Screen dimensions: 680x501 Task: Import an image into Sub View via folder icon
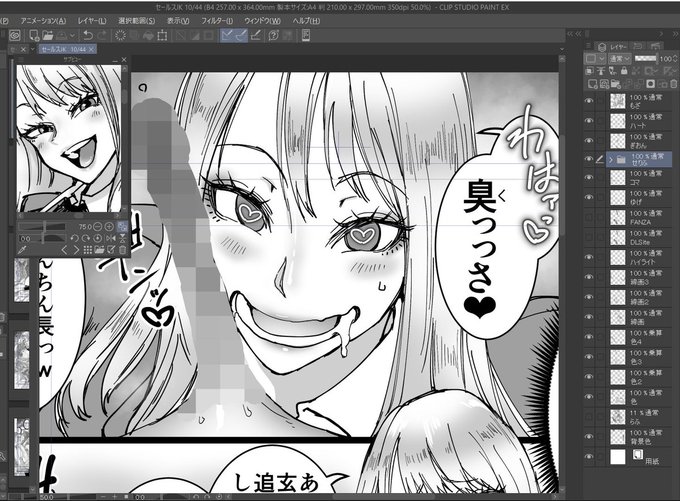click(99, 250)
